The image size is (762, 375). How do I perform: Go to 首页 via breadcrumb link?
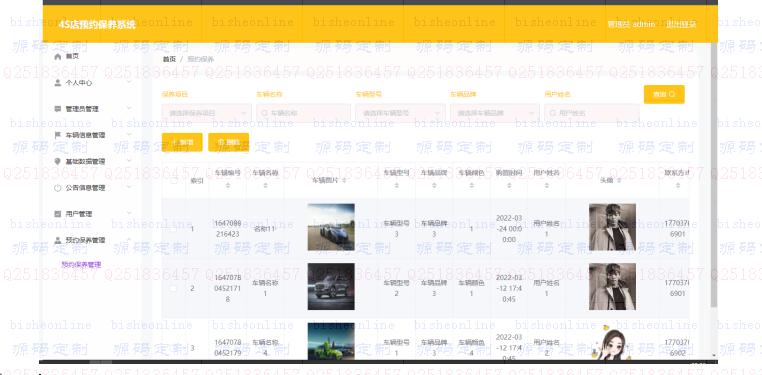coord(169,59)
